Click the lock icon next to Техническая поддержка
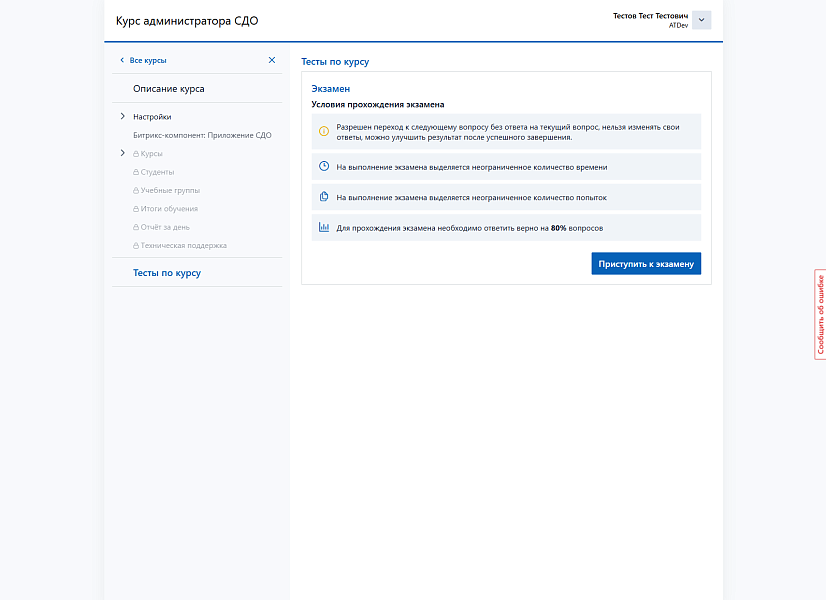 point(135,244)
